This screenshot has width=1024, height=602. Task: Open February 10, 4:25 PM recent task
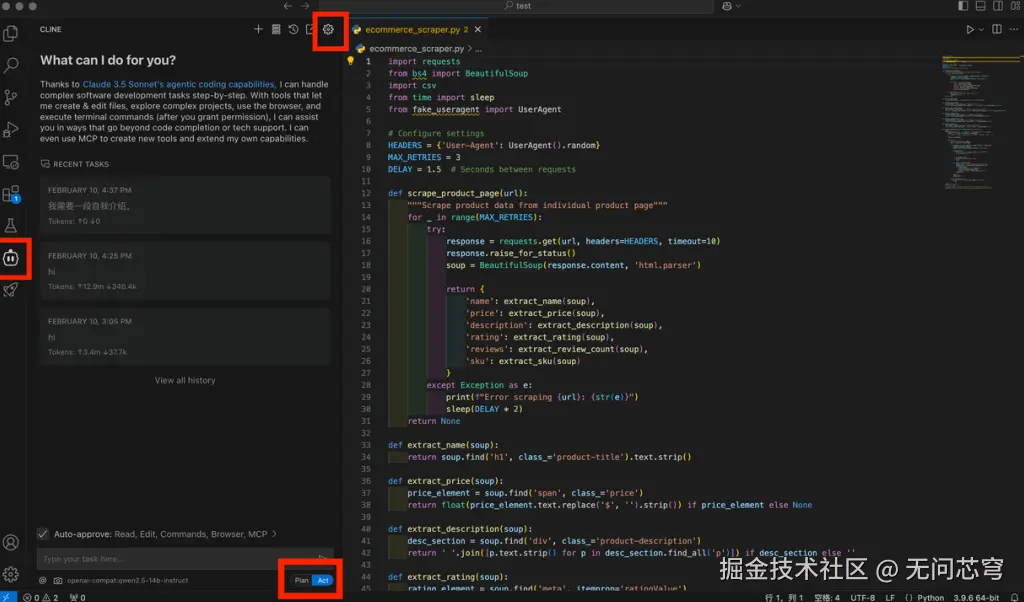[x=185, y=271]
